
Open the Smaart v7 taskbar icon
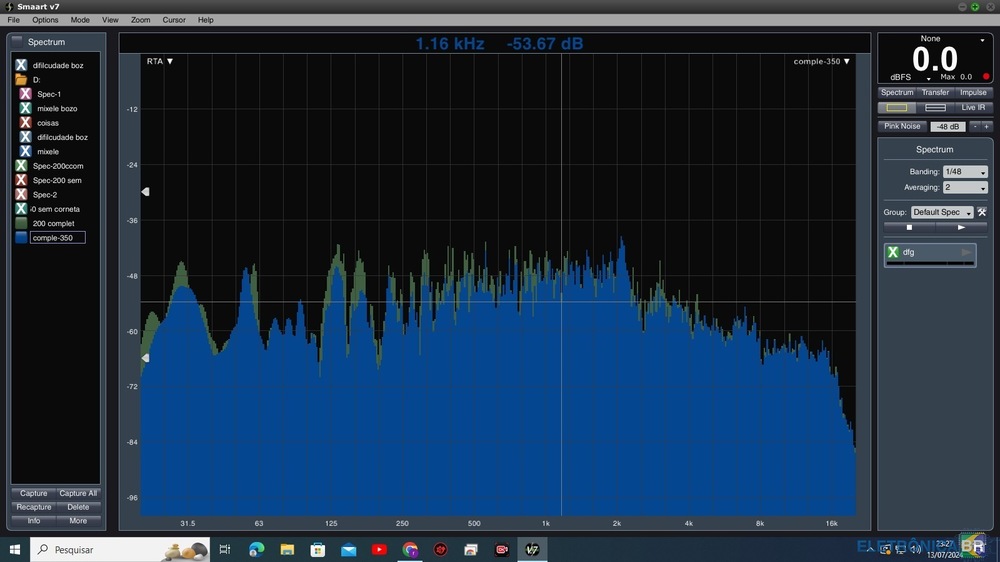click(532, 549)
